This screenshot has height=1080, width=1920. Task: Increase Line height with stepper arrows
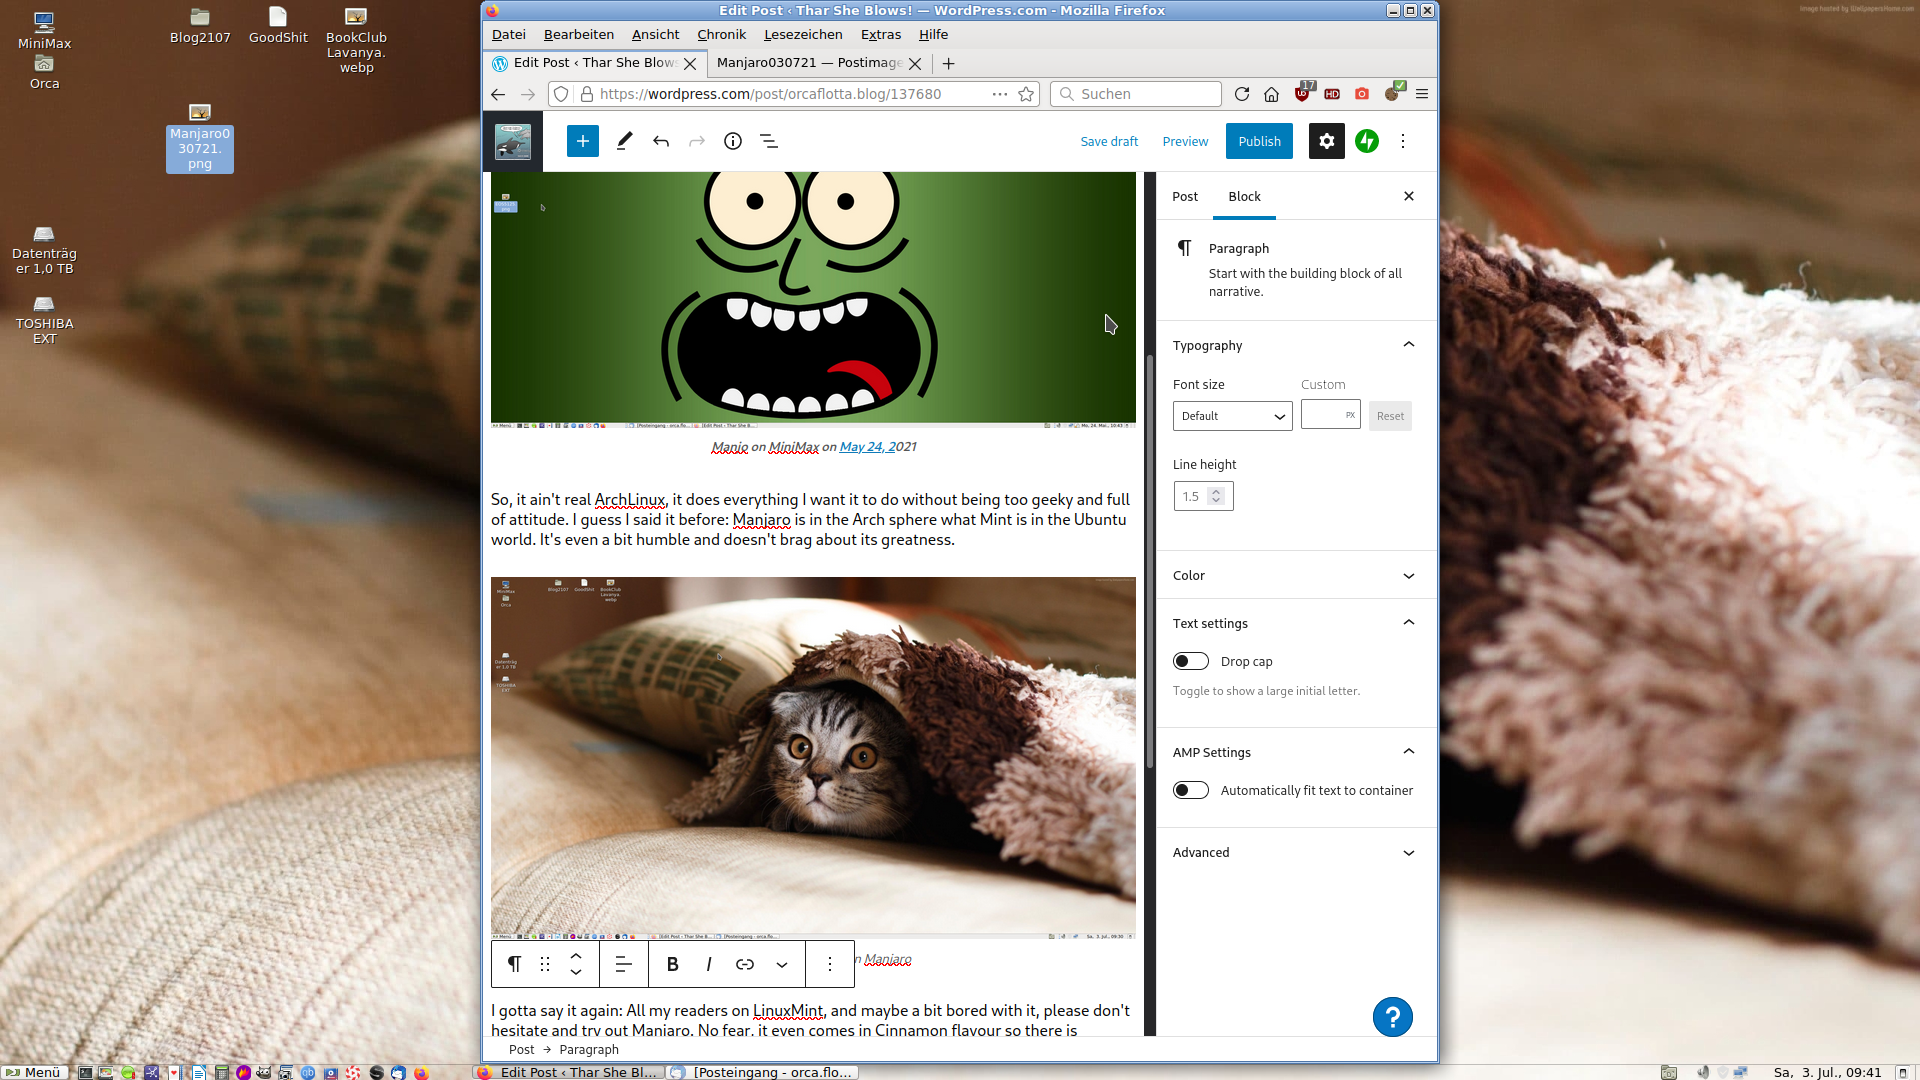1216,492
